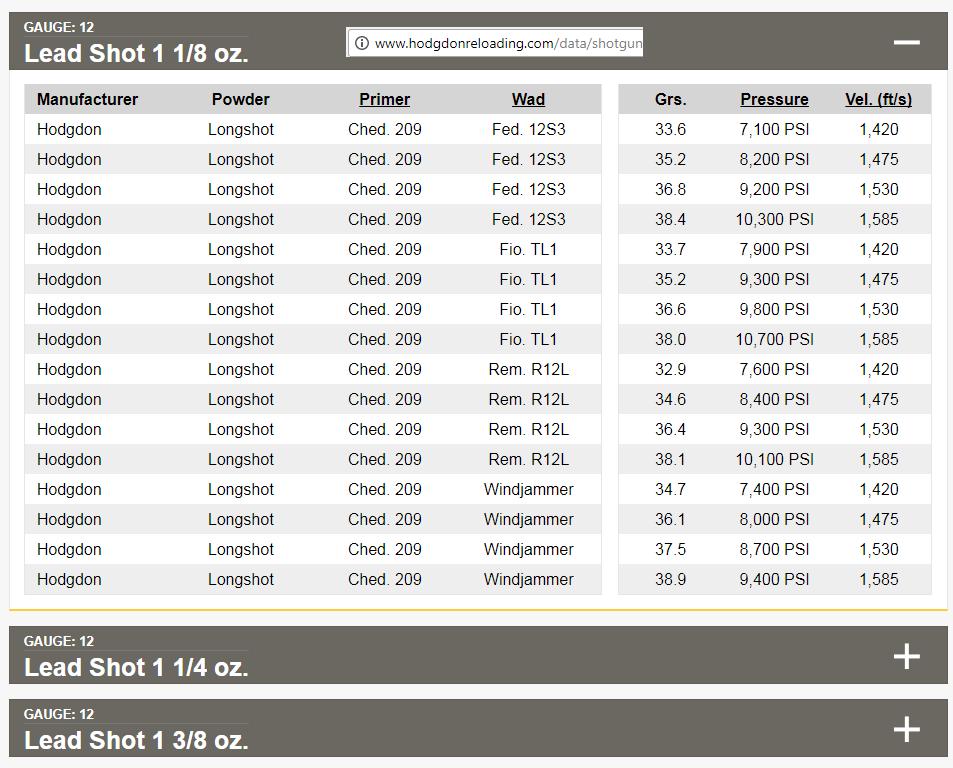Click the last Windjammer wad row
953x768 pixels.
click(x=528, y=579)
